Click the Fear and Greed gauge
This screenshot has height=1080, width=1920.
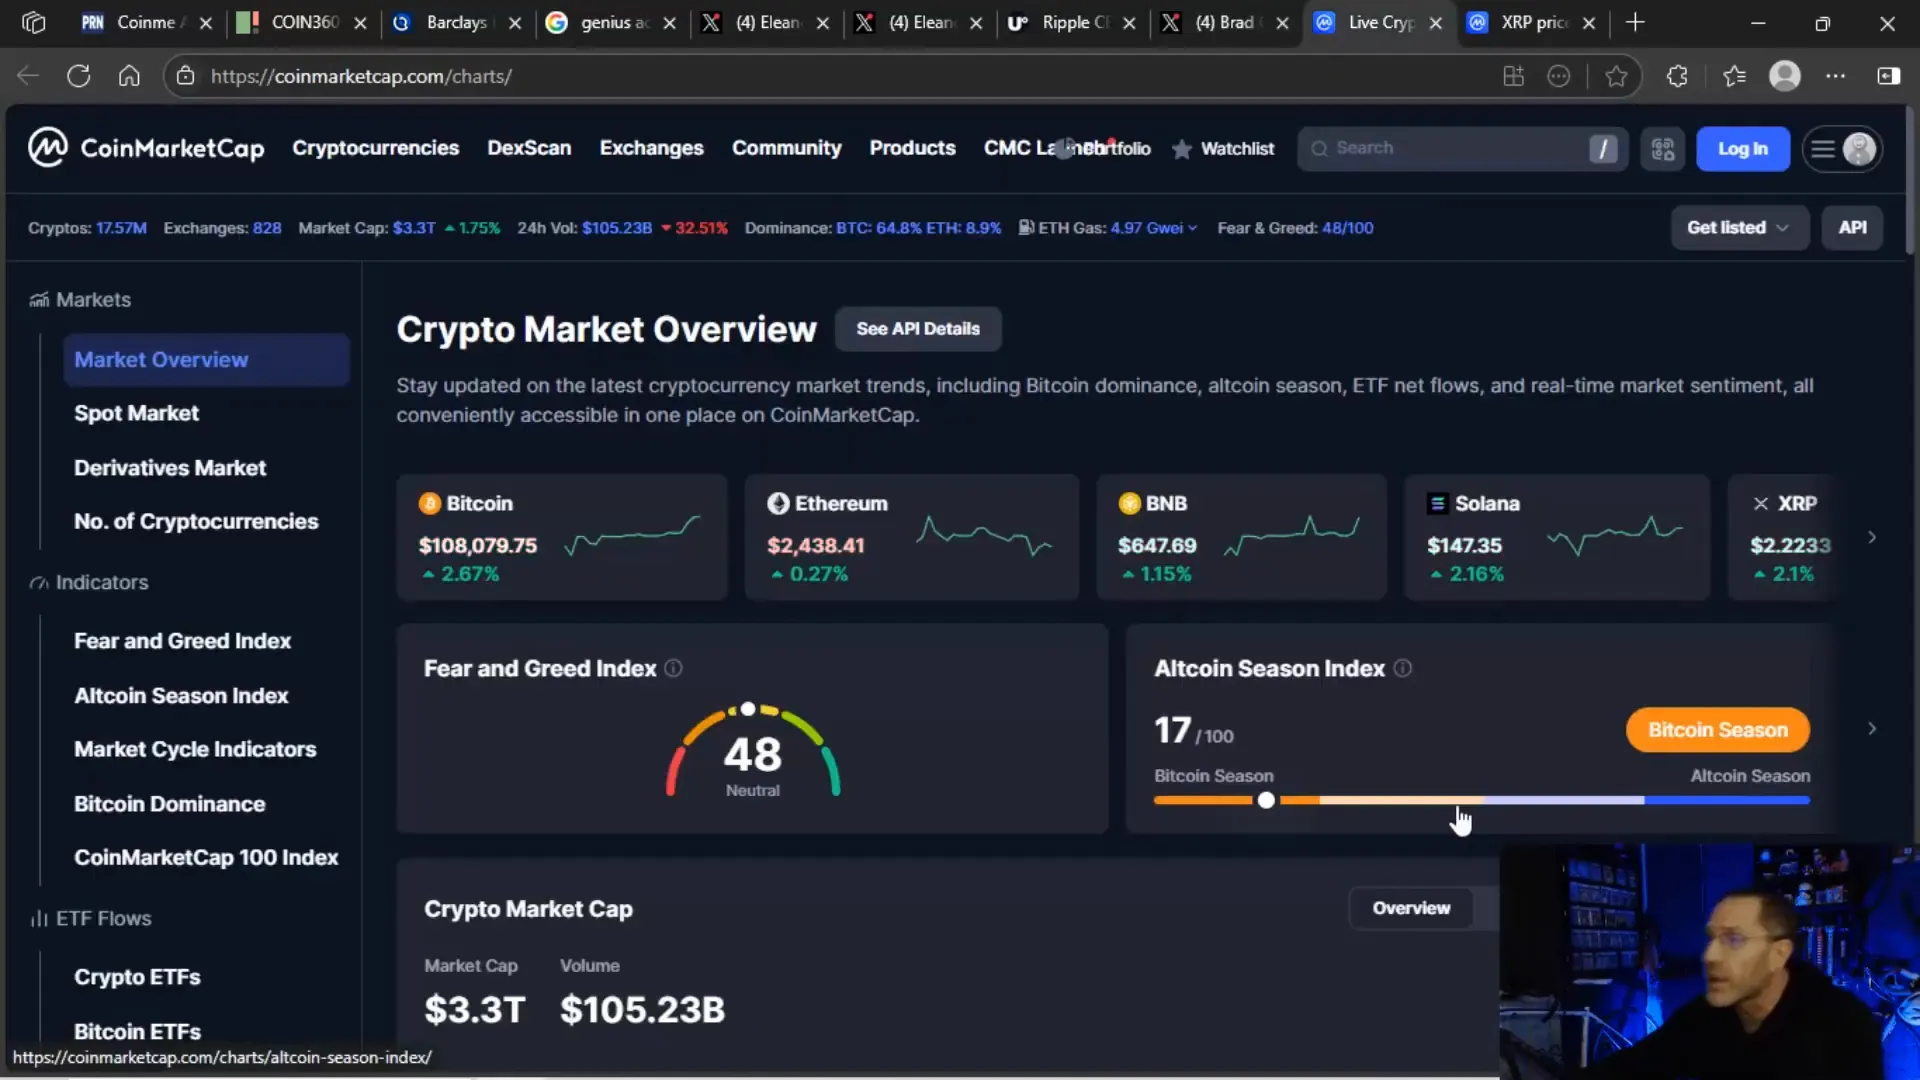pos(753,750)
